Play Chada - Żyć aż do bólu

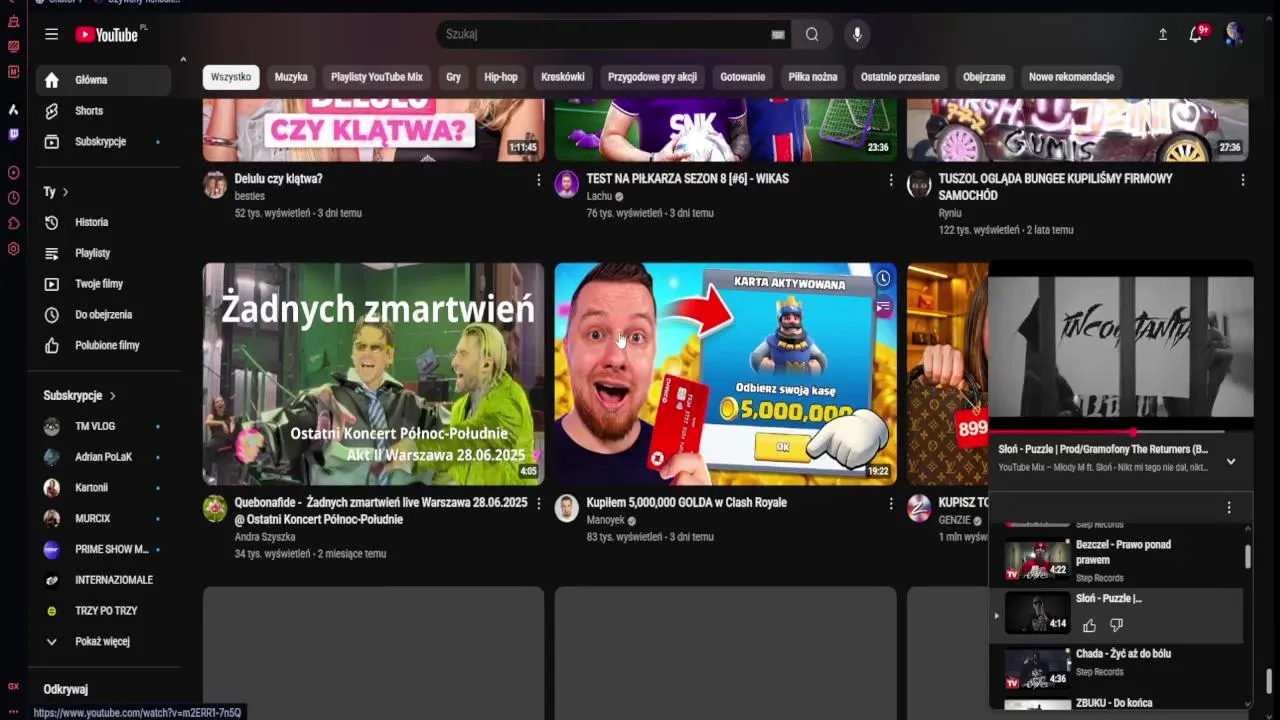click(x=1116, y=669)
